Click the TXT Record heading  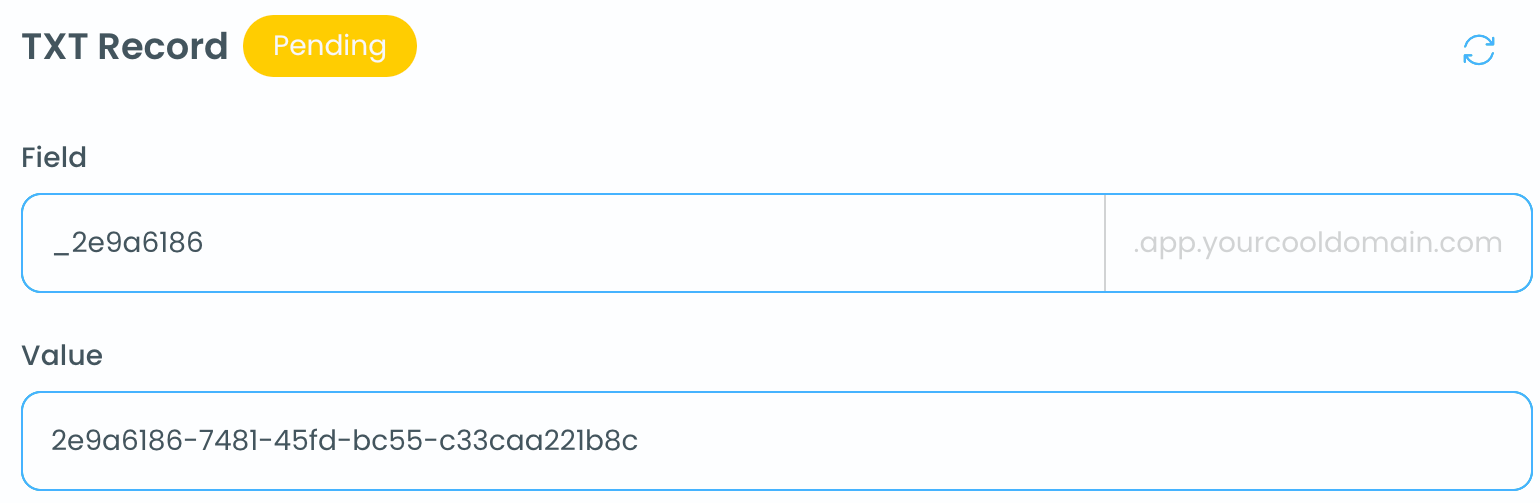click(125, 47)
